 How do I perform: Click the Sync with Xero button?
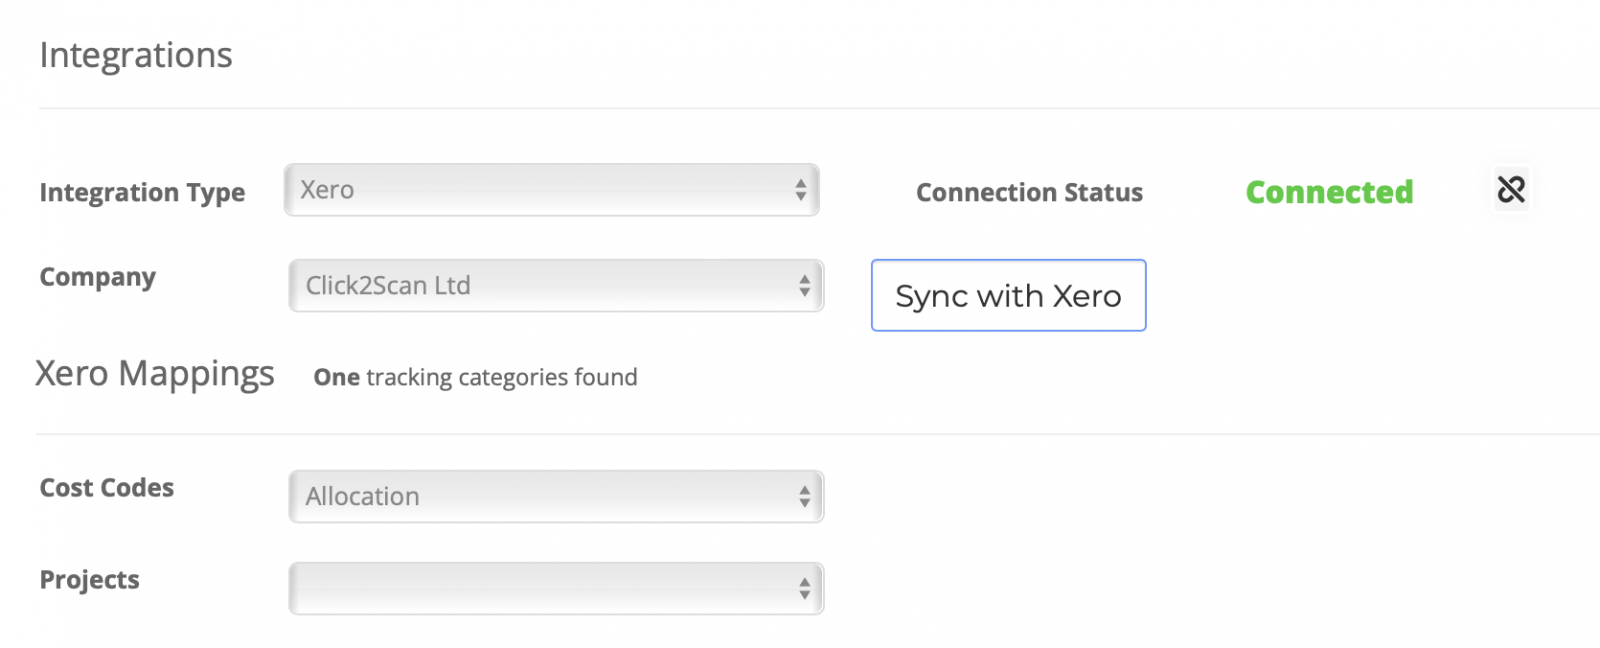1009,295
